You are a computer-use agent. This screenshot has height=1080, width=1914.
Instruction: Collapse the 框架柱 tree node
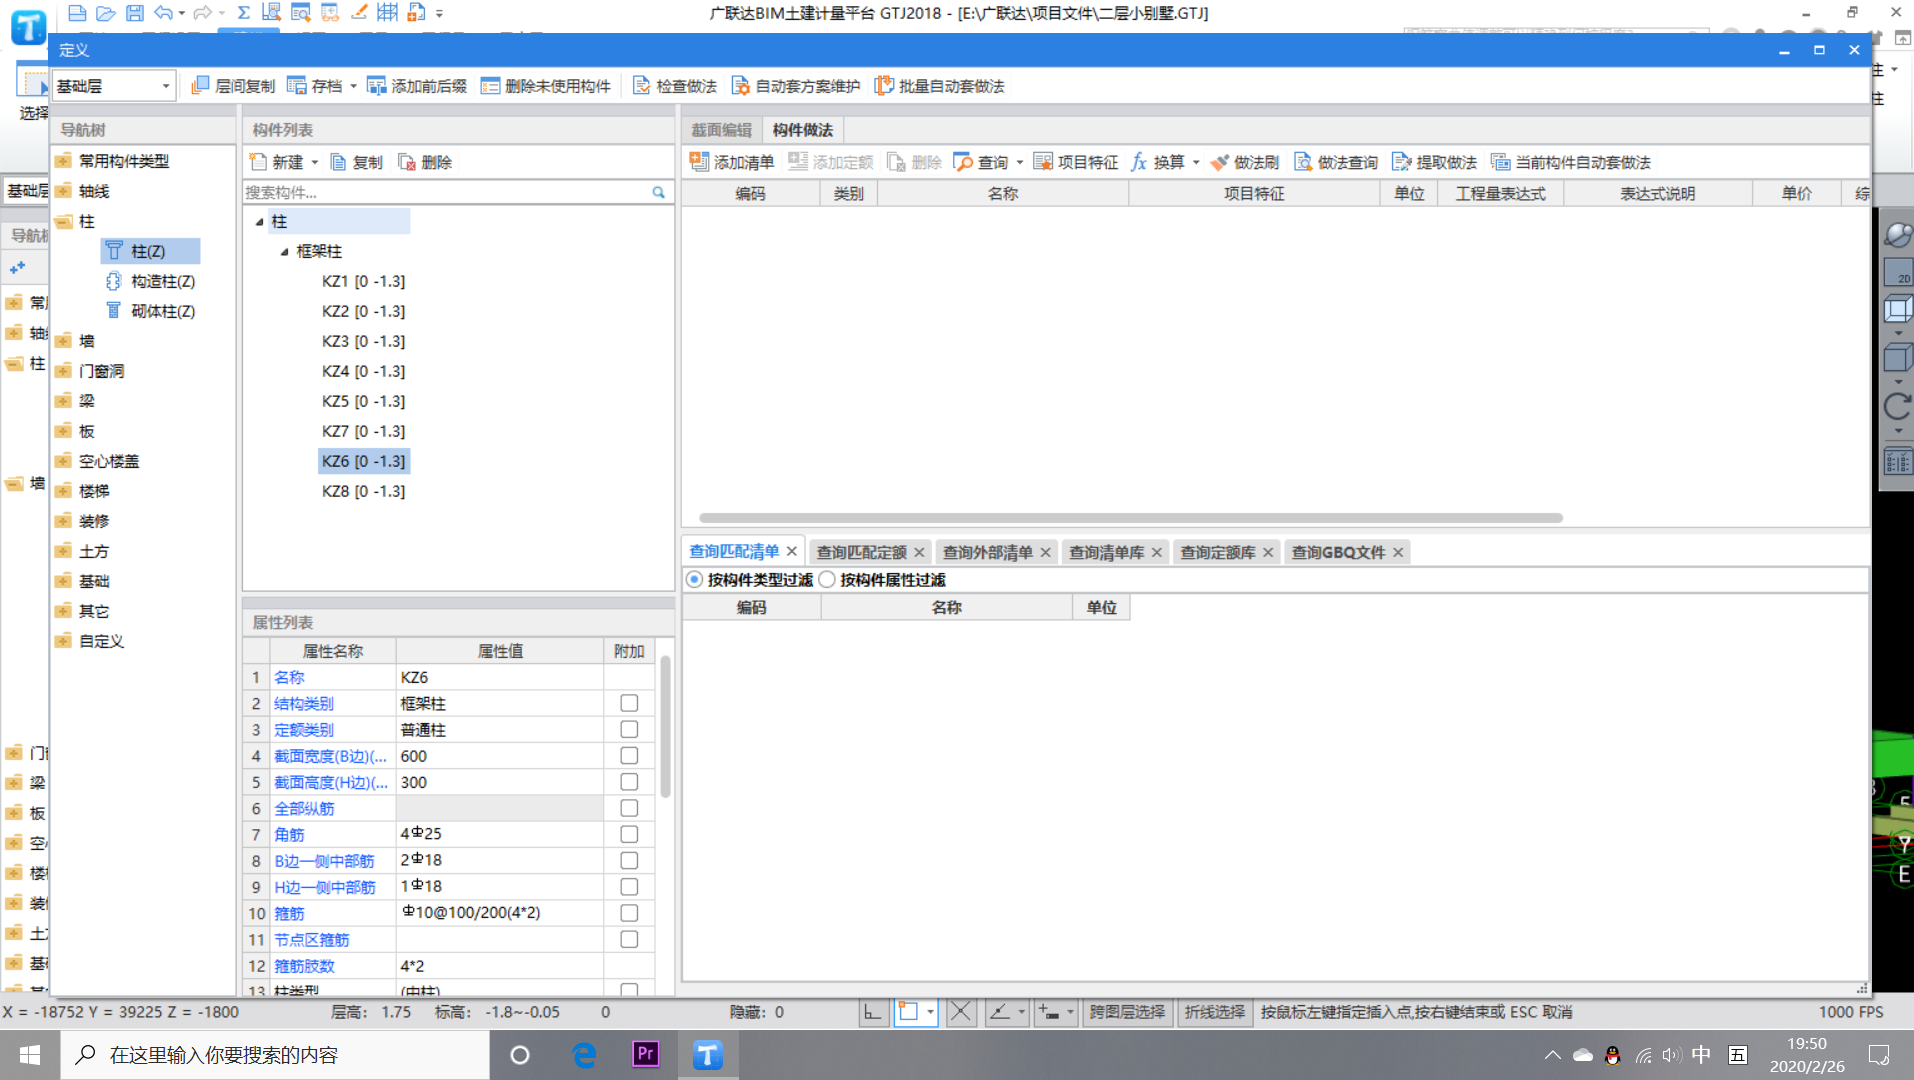(285, 252)
